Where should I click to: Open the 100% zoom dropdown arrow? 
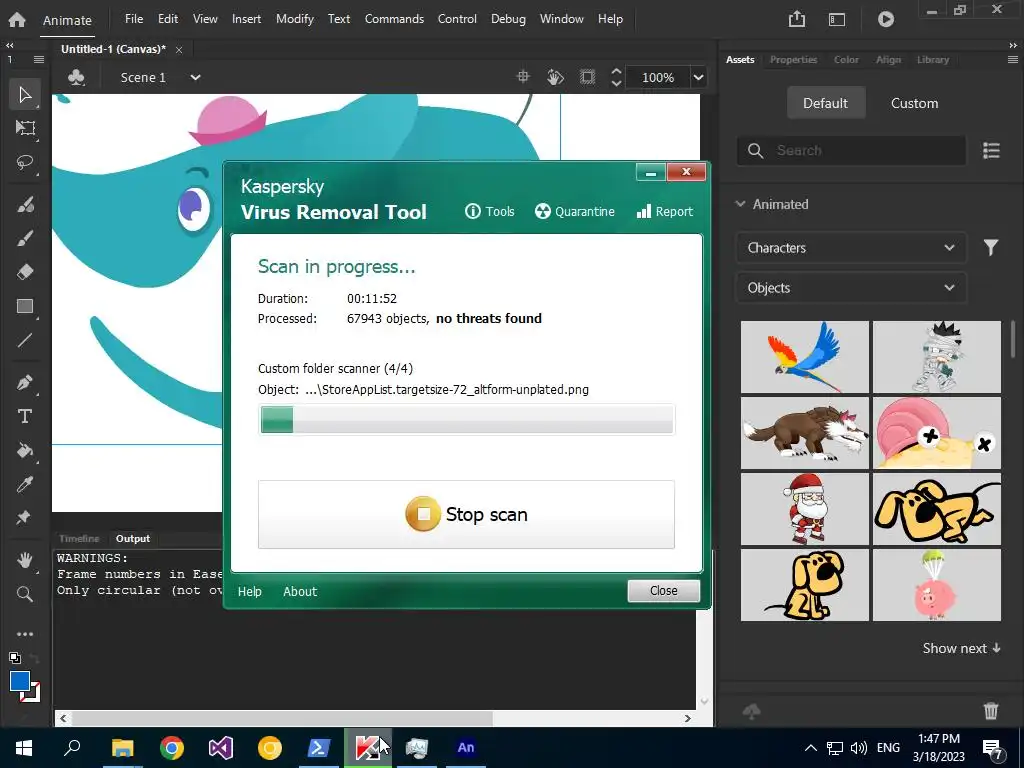point(698,77)
